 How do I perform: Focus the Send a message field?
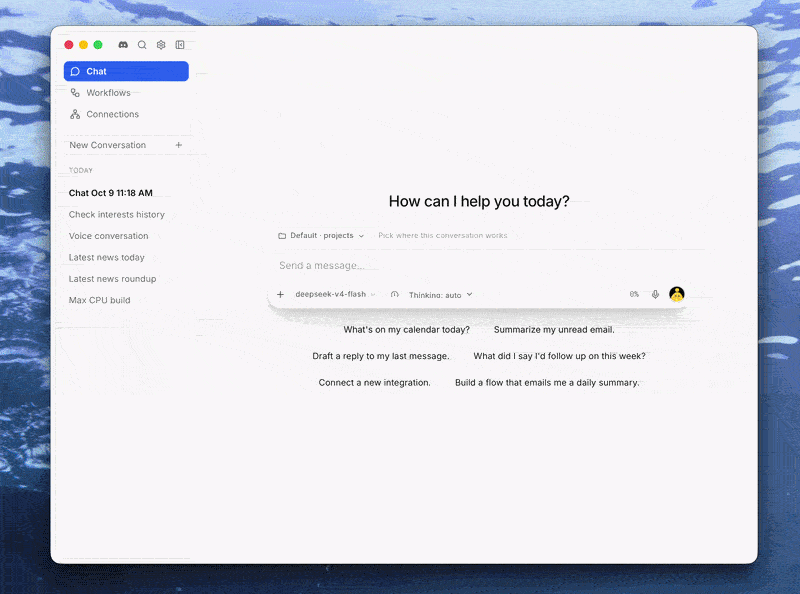click(480, 265)
